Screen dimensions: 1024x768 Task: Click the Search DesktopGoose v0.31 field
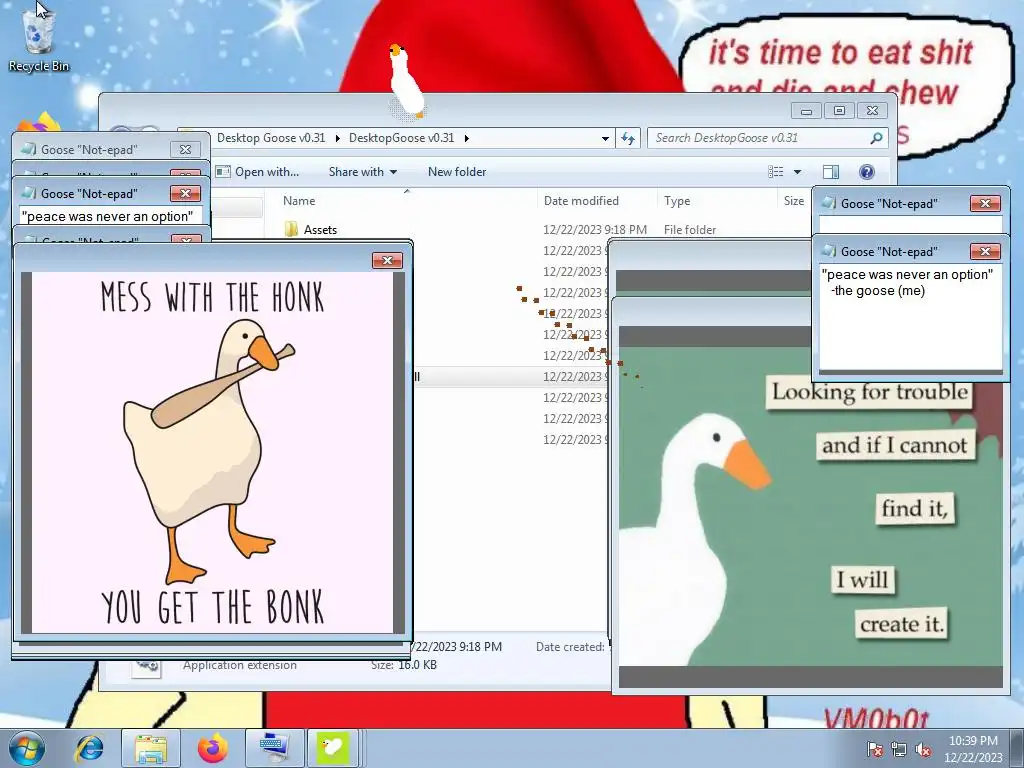click(x=767, y=138)
